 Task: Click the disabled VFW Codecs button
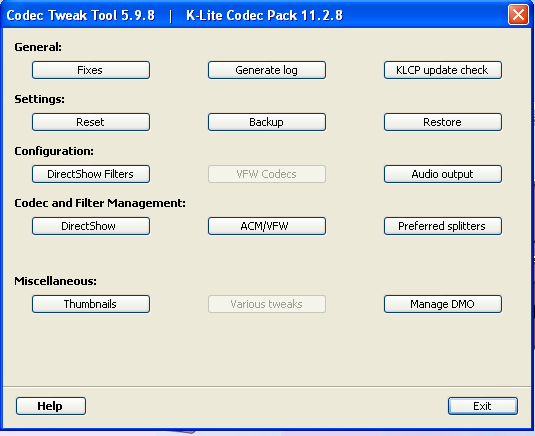267,174
